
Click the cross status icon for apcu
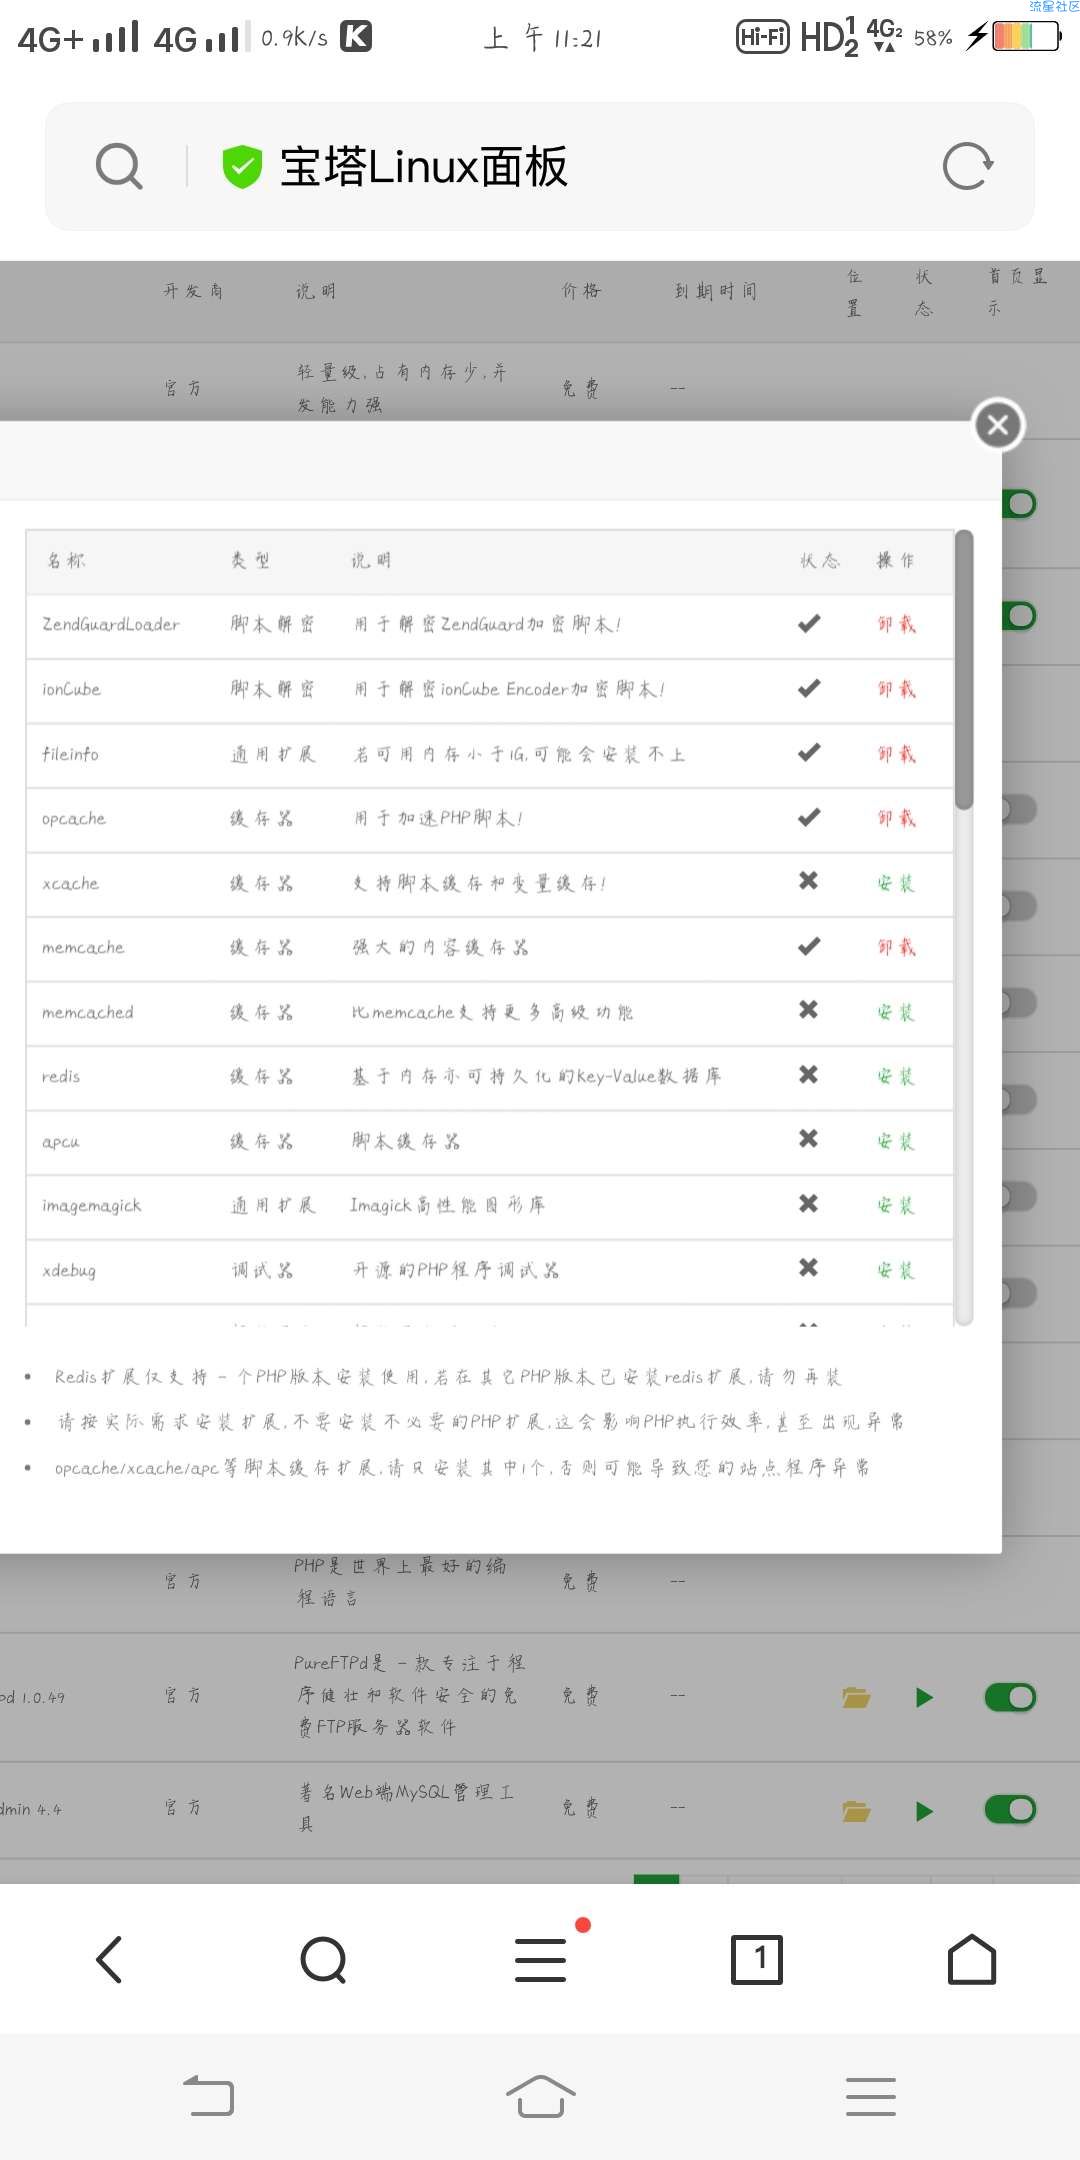click(x=809, y=1139)
